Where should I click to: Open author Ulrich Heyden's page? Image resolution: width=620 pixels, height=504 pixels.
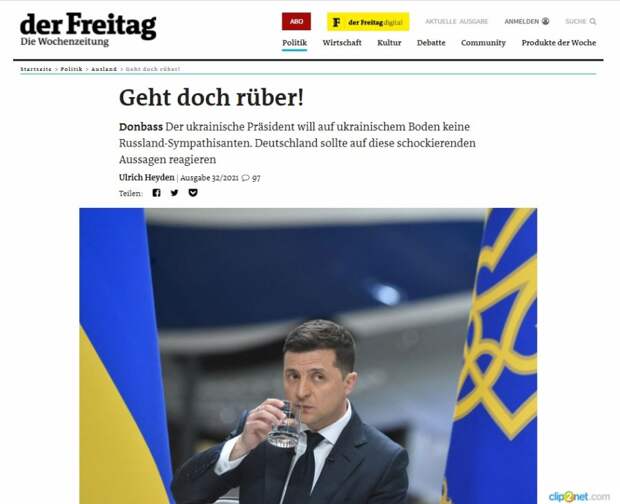pos(147,177)
